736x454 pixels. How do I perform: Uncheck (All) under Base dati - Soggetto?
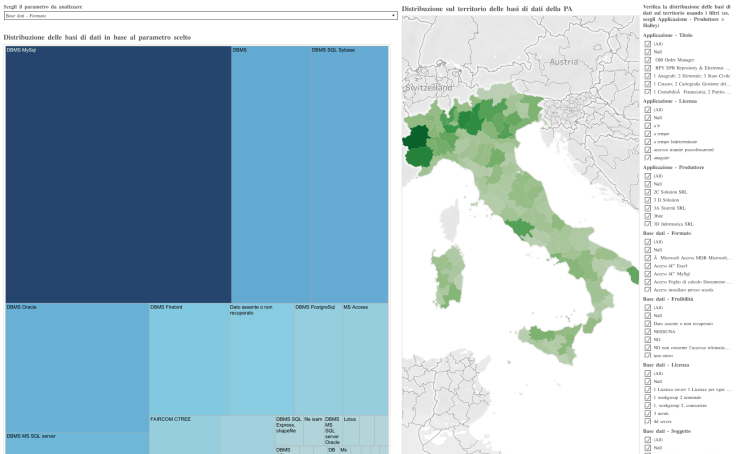tap(648, 440)
